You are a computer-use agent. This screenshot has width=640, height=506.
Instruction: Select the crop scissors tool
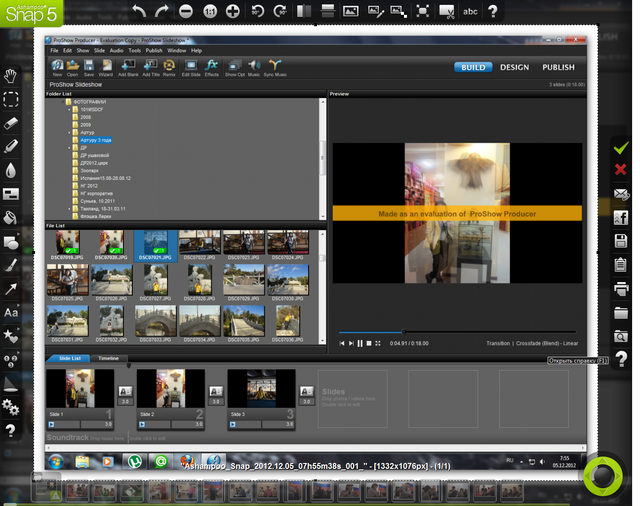point(447,11)
